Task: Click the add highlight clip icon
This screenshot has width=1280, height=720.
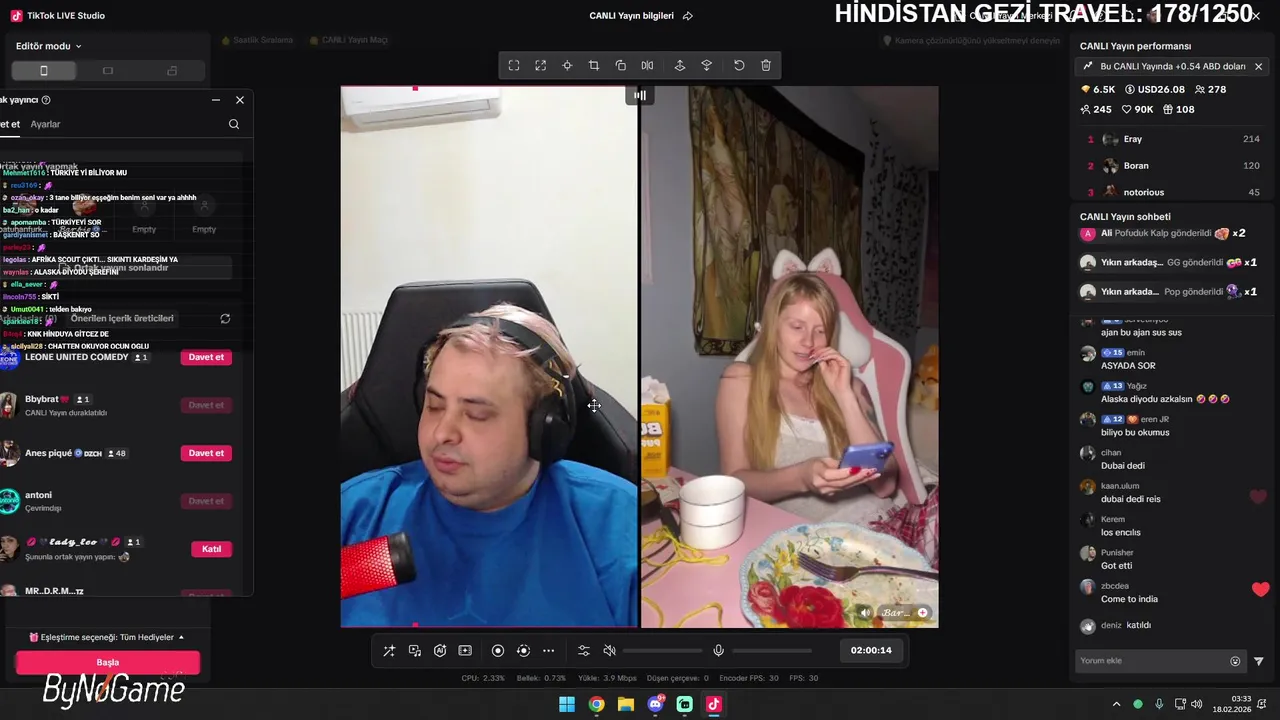Action: (465, 650)
